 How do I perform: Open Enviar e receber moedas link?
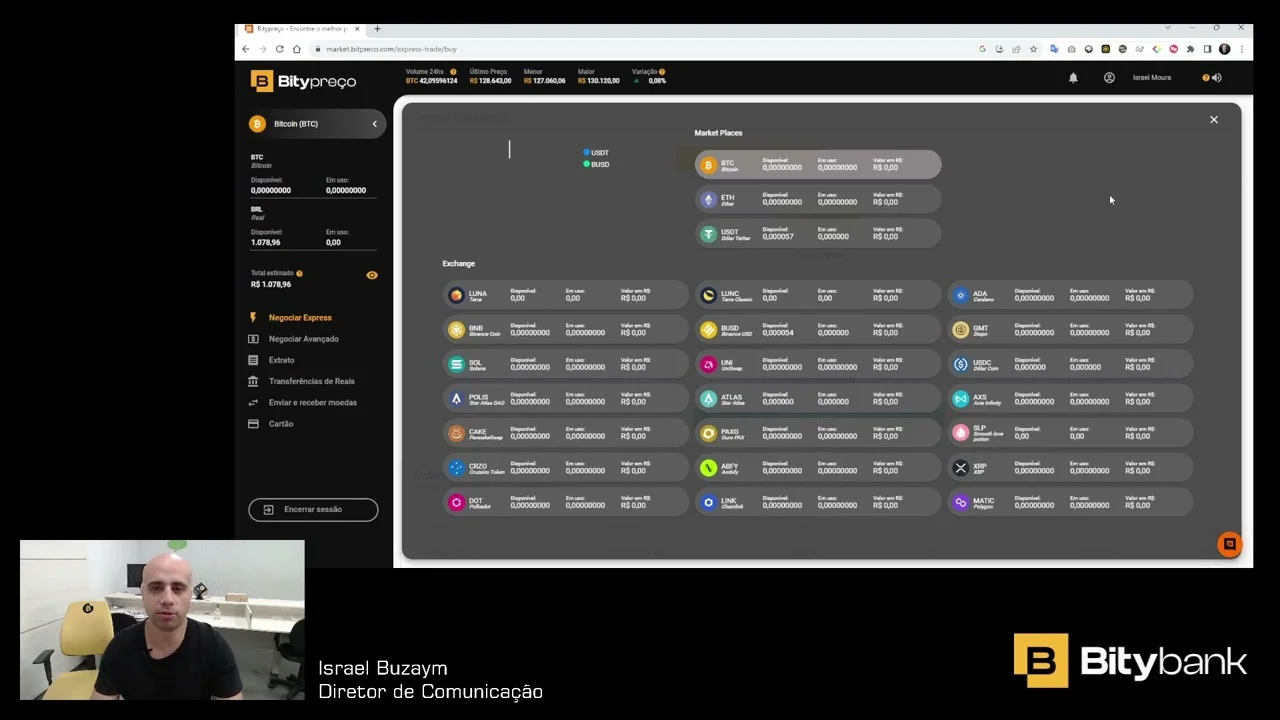[x=312, y=402]
